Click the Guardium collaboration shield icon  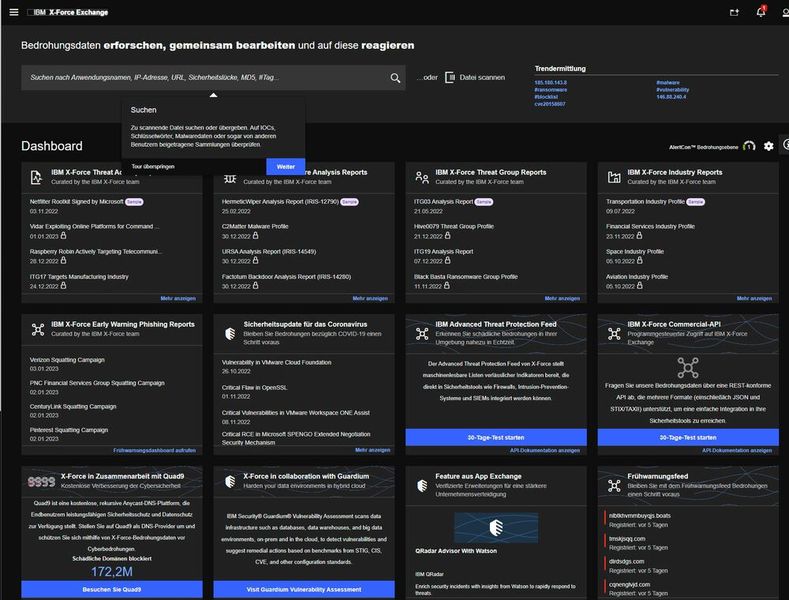(x=230, y=481)
